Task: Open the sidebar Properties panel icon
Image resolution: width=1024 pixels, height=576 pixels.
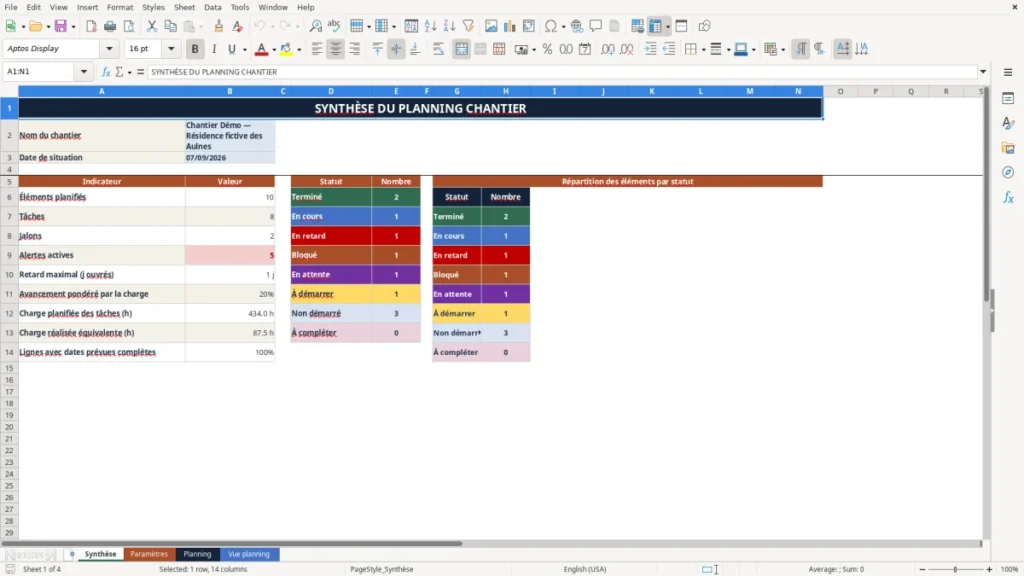Action: click(1008, 99)
